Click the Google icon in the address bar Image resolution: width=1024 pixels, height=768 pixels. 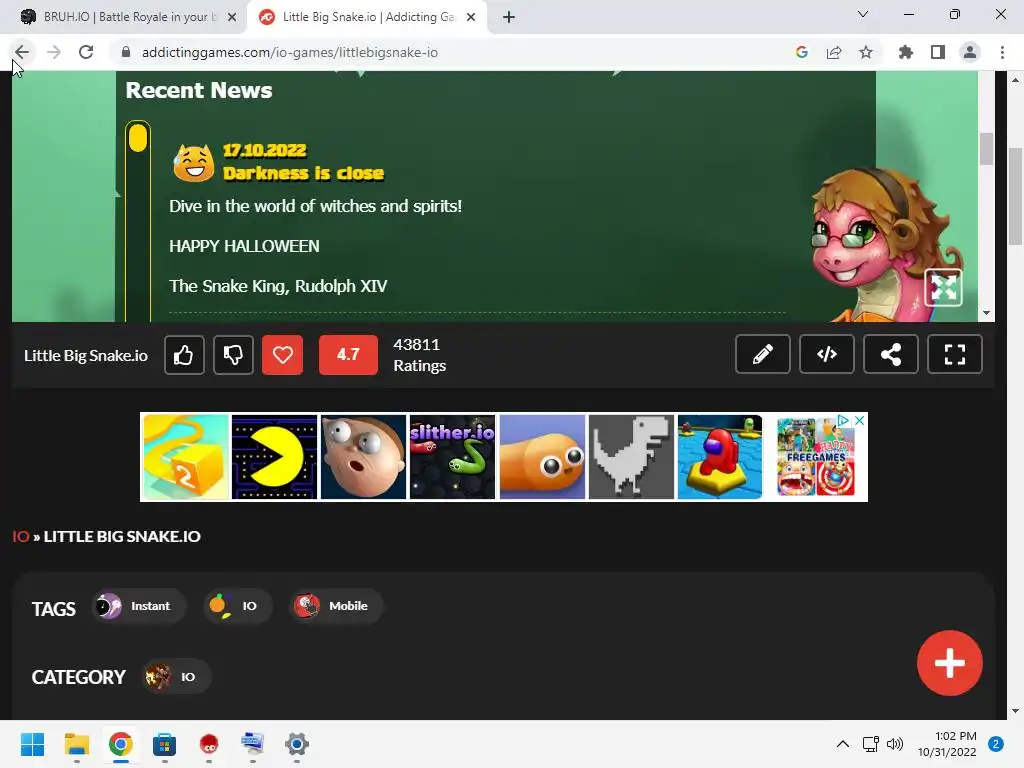(802, 52)
